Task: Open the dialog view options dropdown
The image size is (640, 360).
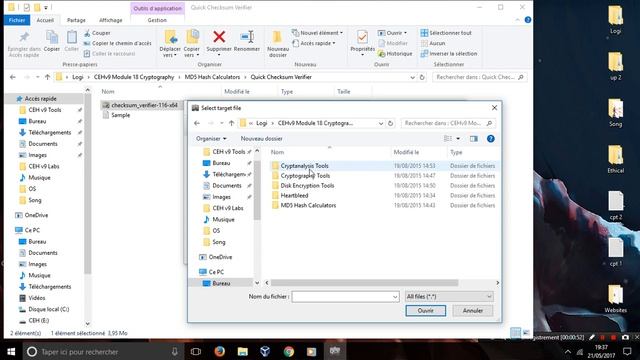Action: [458, 139]
